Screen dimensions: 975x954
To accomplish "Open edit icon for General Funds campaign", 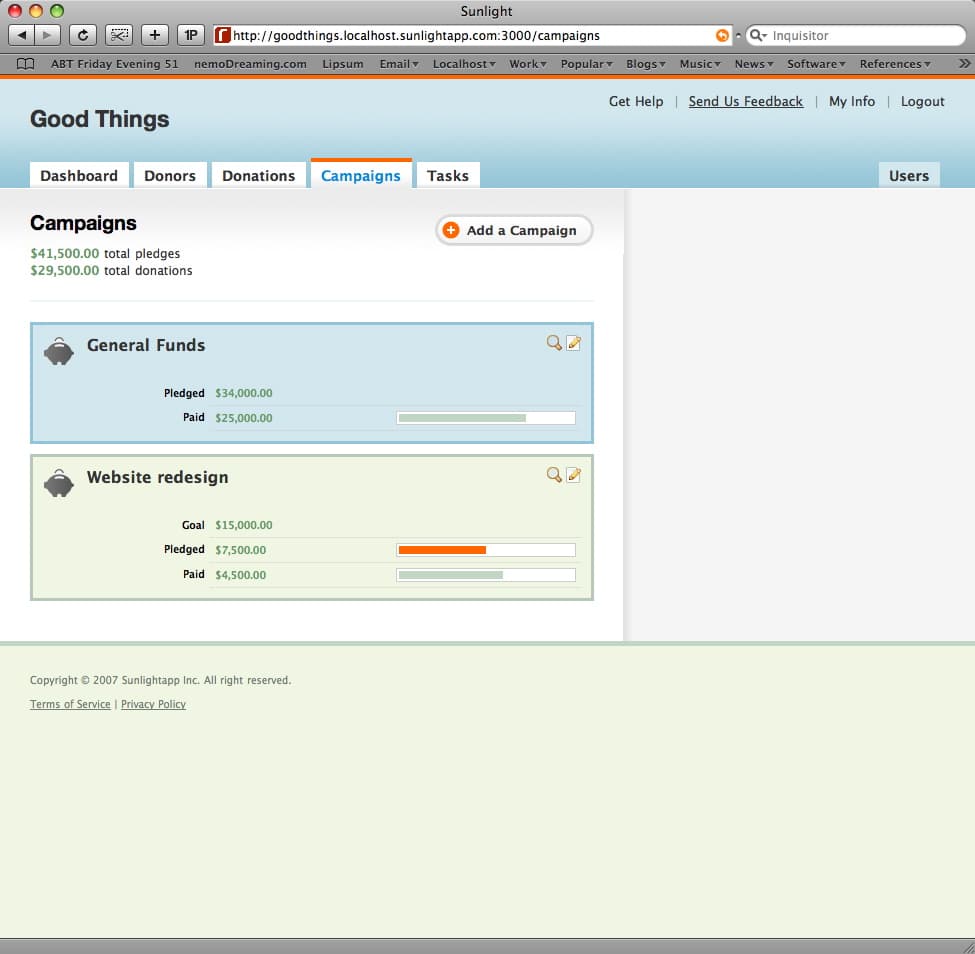I will coord(574,342).
